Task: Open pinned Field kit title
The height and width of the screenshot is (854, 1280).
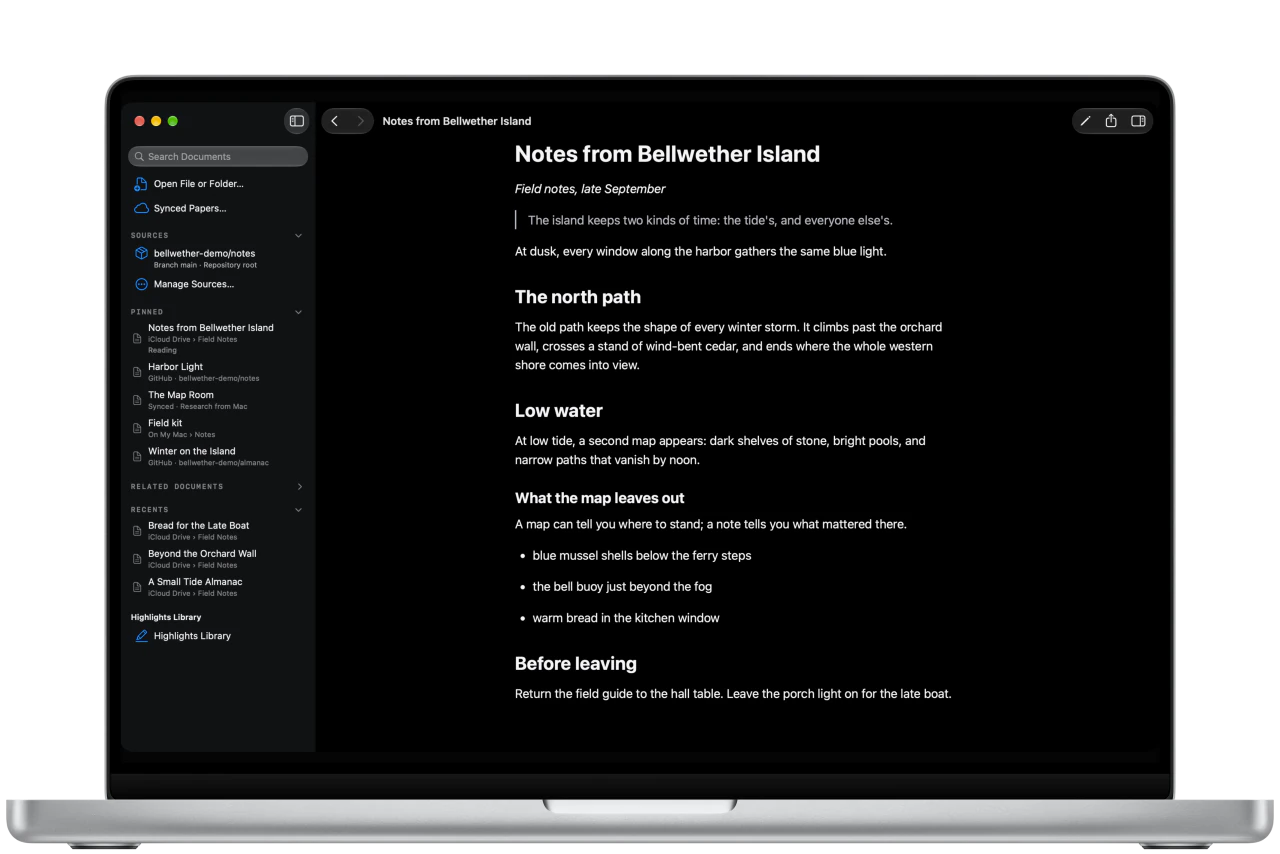Action: [x=165, y=423]
